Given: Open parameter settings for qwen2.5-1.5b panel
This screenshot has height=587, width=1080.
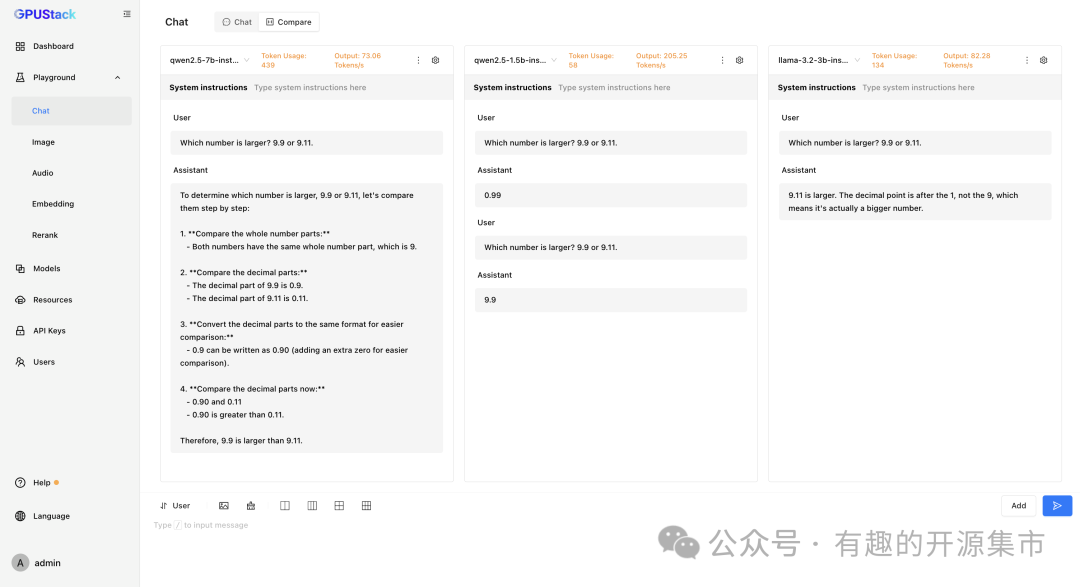Looking at the screenshot, I should click(740, 60).
